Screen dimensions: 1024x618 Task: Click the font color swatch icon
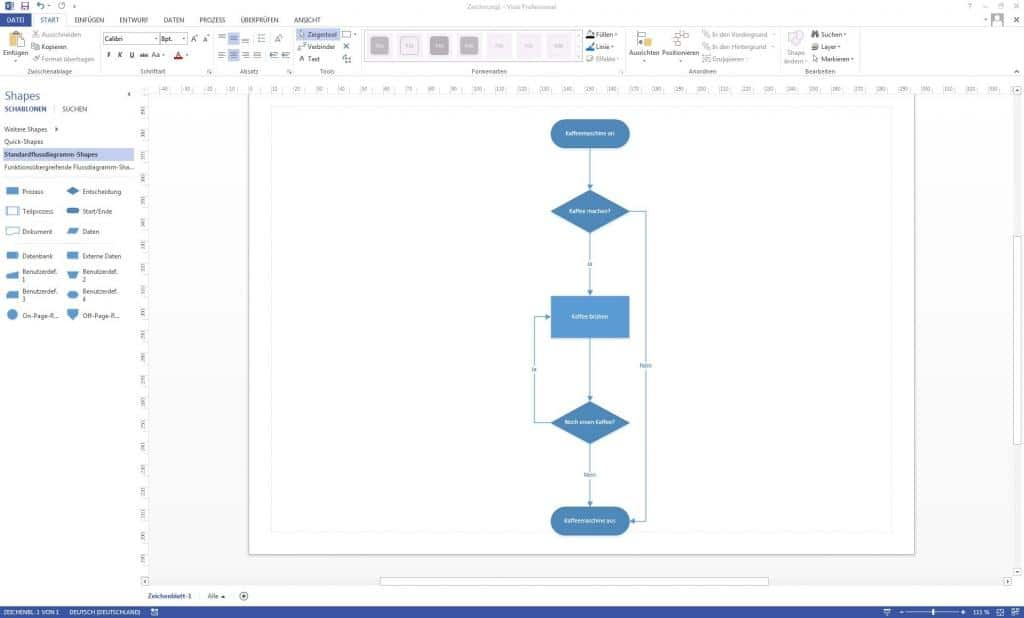177,55
